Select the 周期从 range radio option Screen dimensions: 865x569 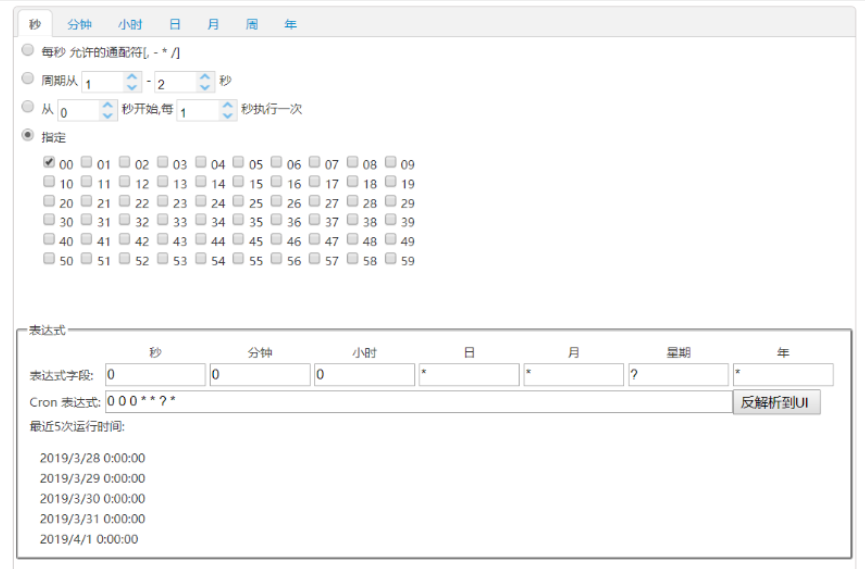28,78
